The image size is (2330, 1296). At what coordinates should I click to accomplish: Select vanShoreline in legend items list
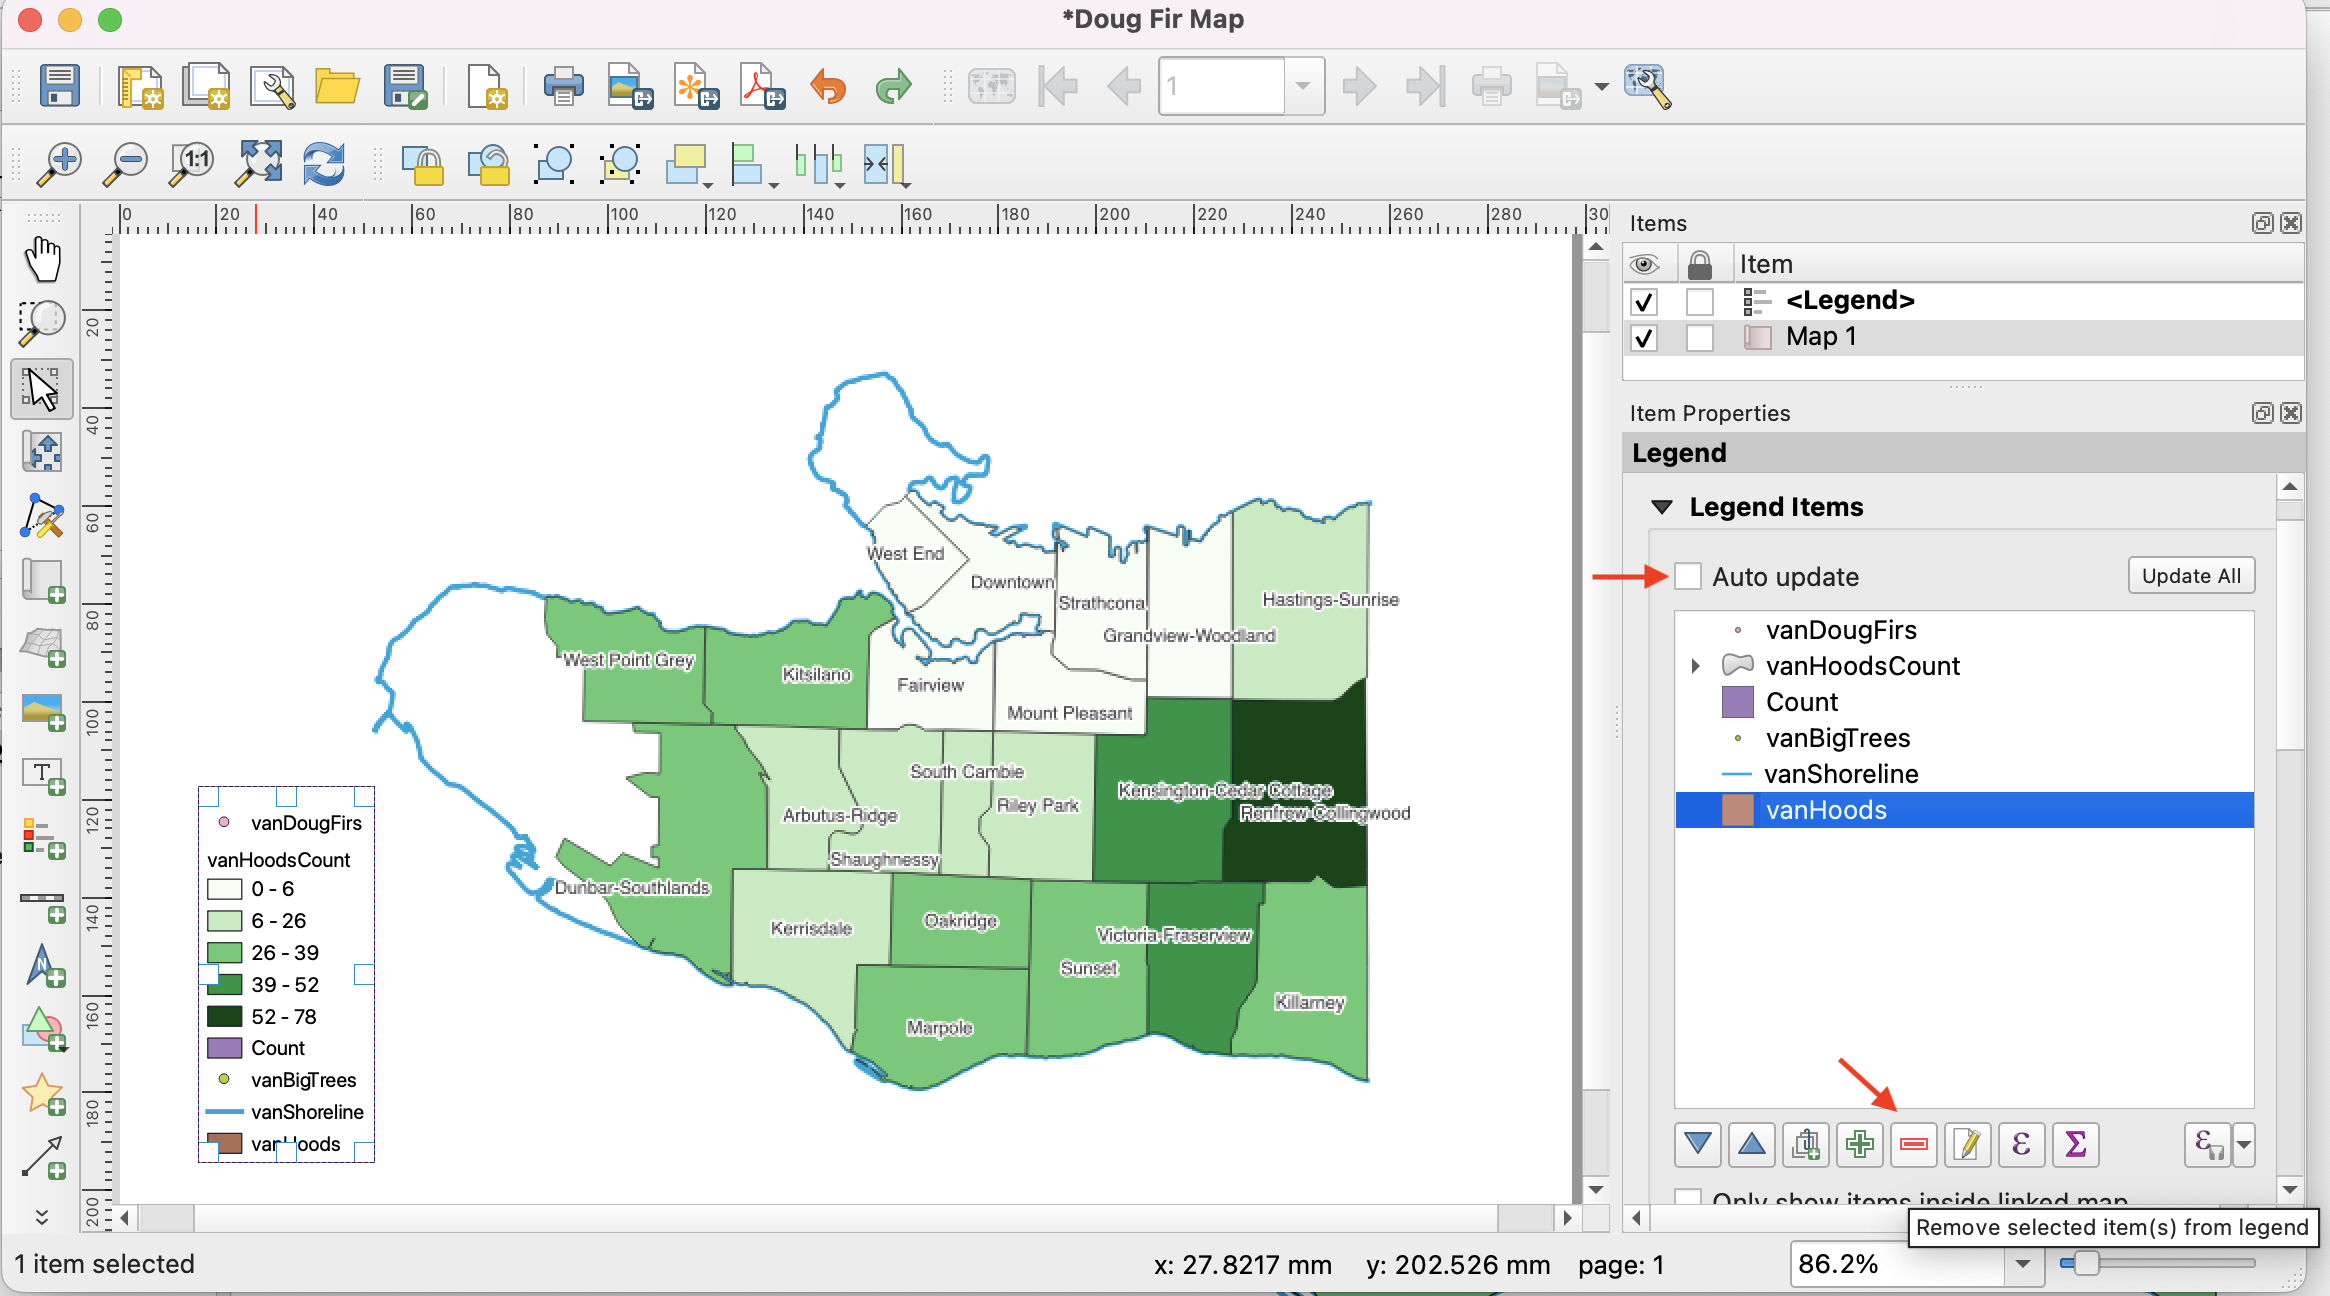coord(1840,774)
